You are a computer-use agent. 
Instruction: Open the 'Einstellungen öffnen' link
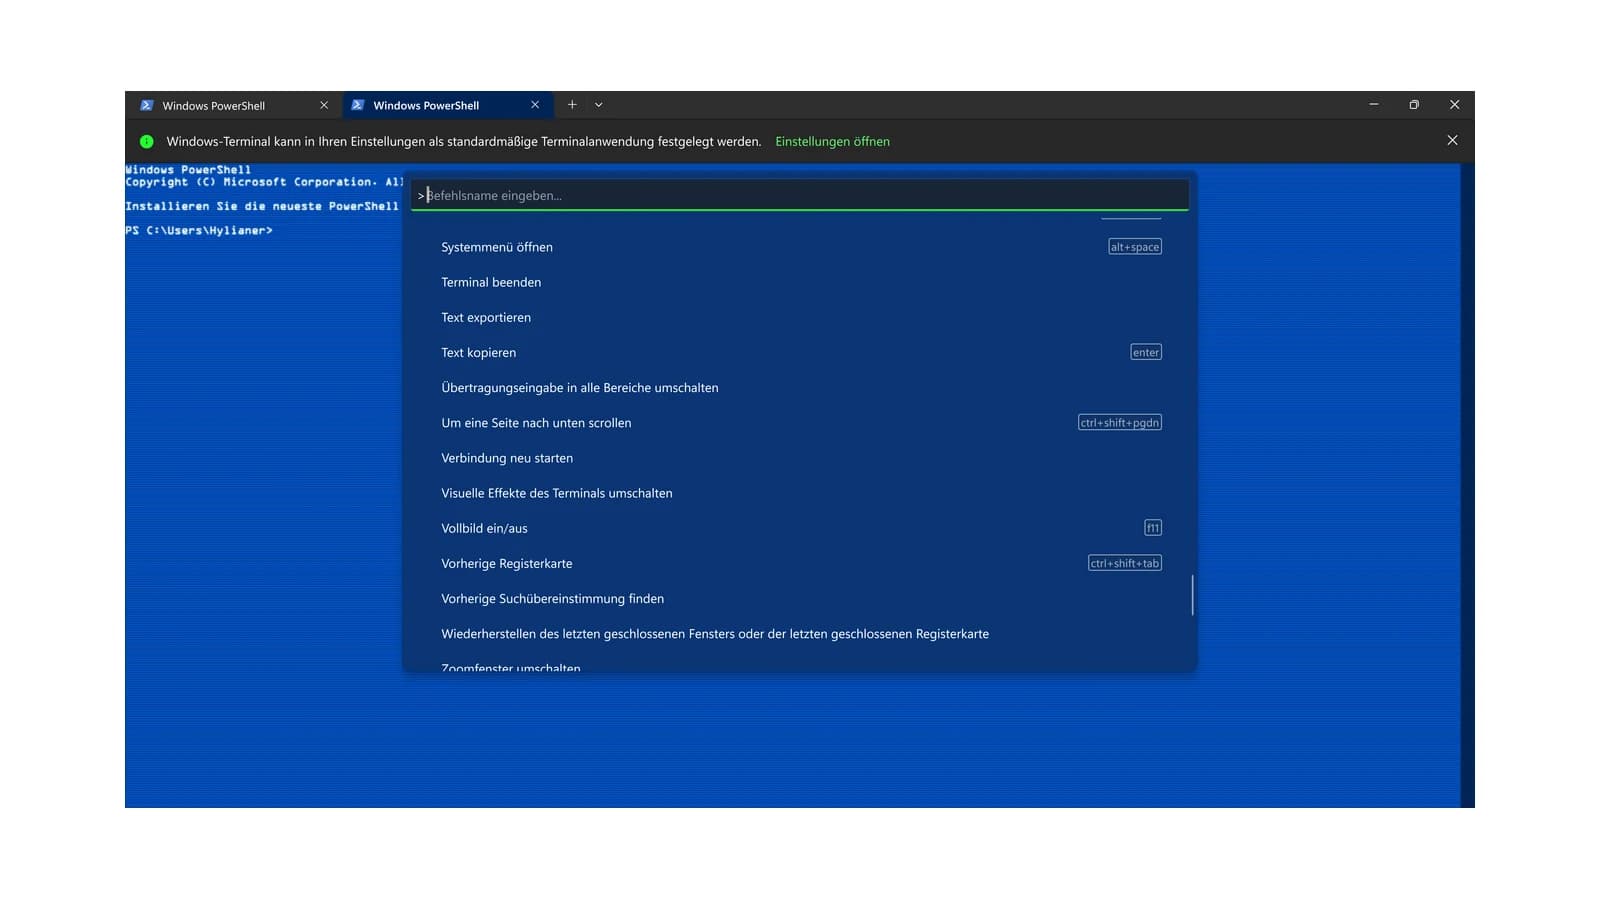(832, 142)
